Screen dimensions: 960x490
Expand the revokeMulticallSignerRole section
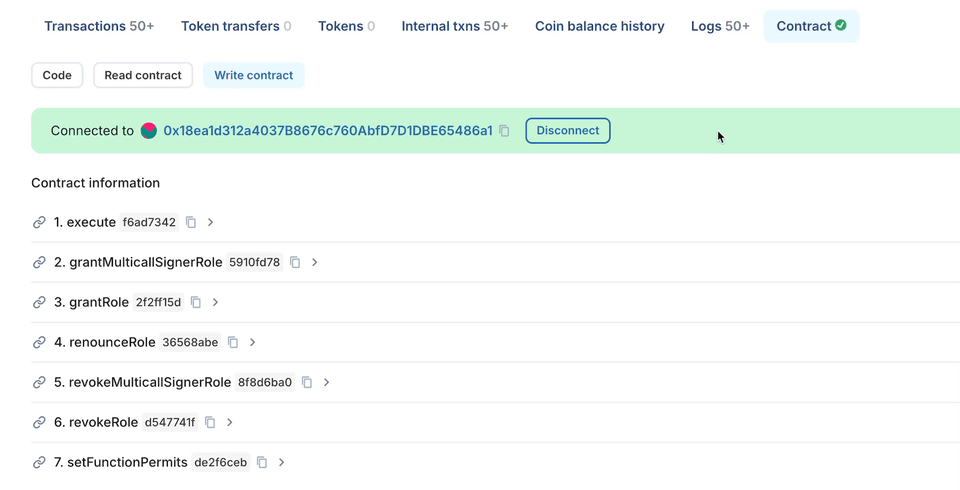[326, 382]
